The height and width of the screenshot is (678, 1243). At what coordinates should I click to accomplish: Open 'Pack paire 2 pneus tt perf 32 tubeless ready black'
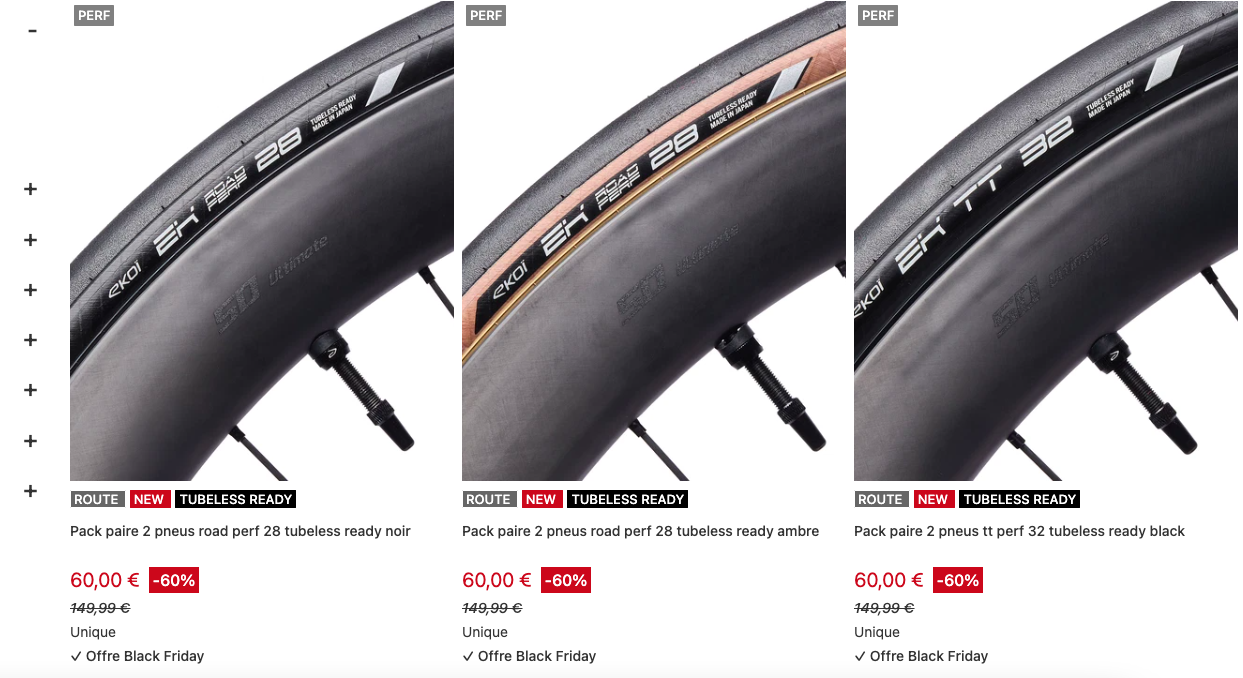[x=1019, y=531]
